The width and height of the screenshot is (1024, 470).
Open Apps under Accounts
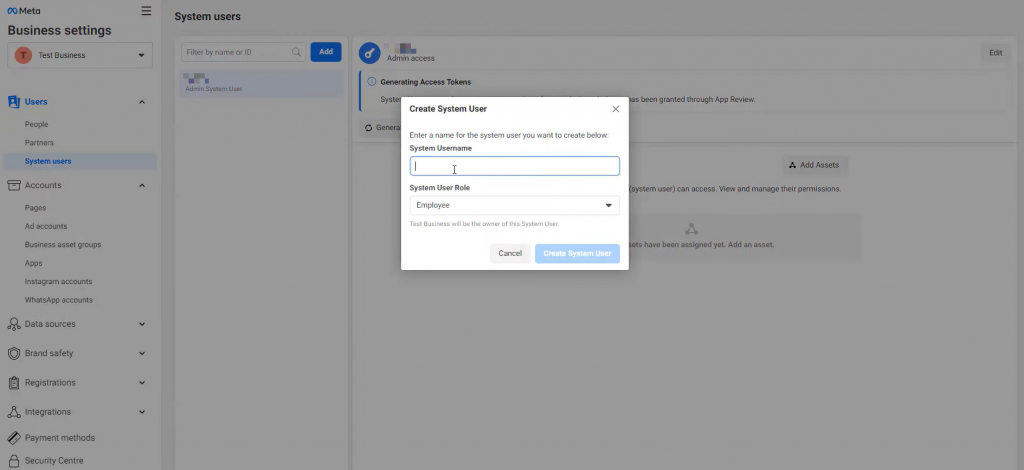(x=33, y=263)
